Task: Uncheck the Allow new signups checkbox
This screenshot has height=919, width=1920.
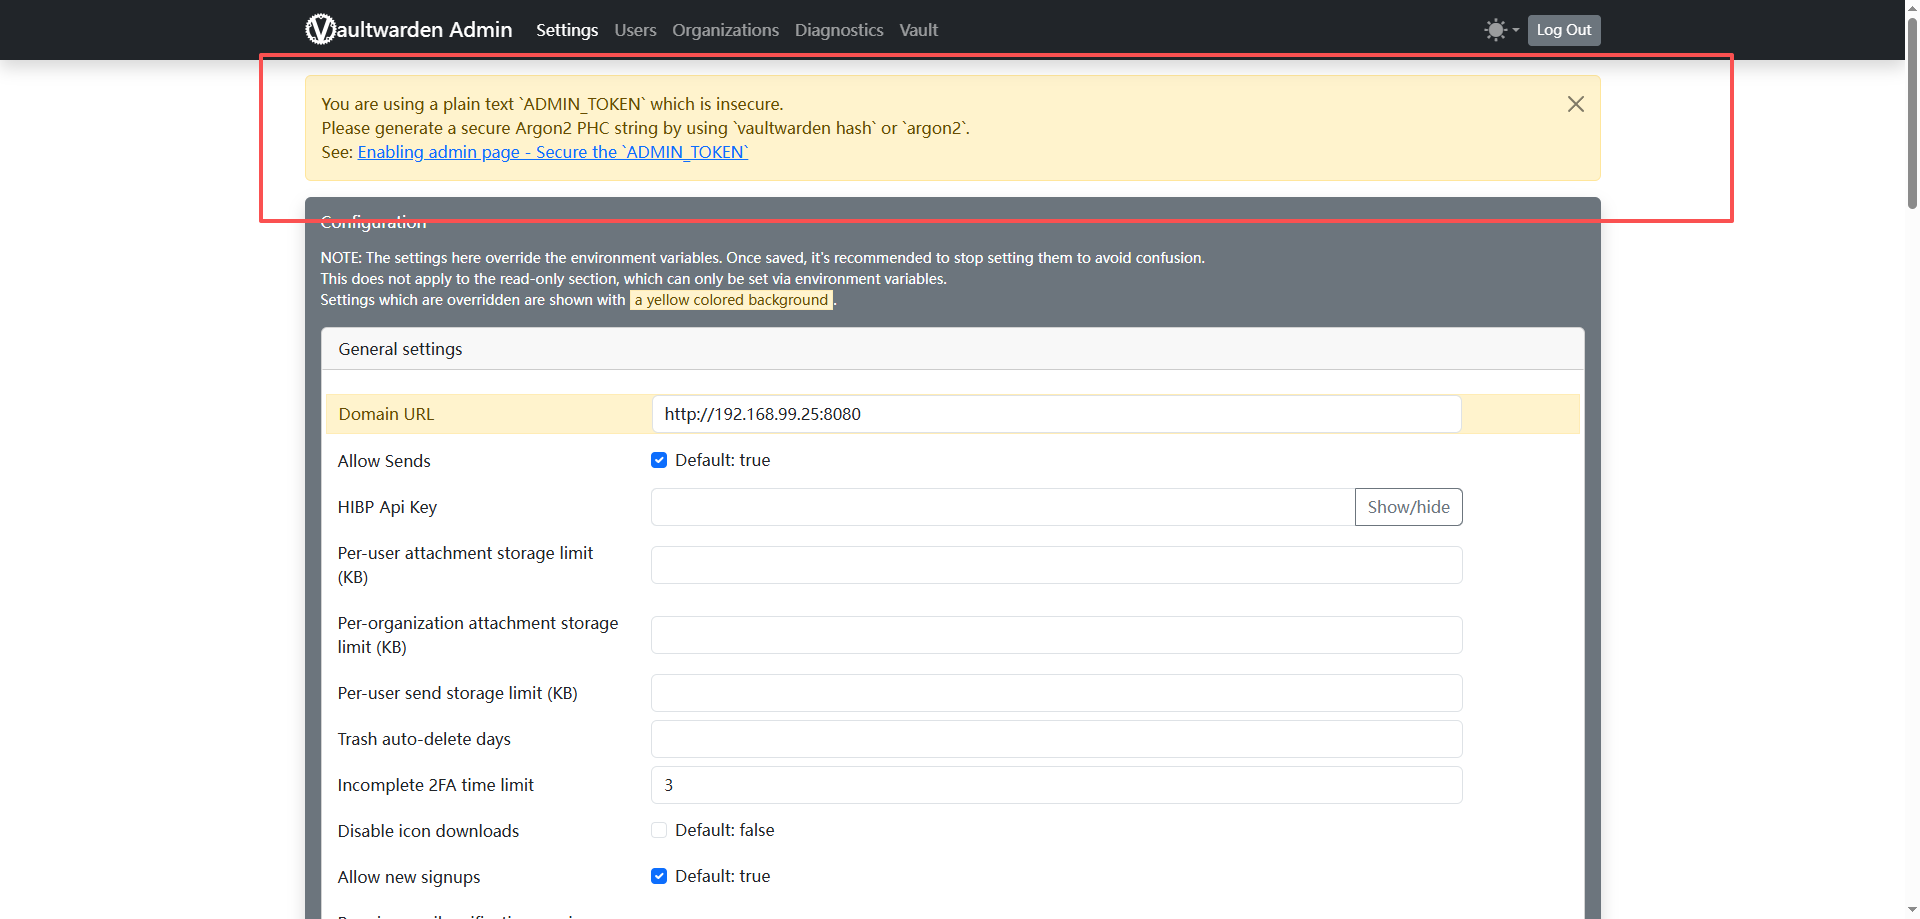Action: (659, 876)
